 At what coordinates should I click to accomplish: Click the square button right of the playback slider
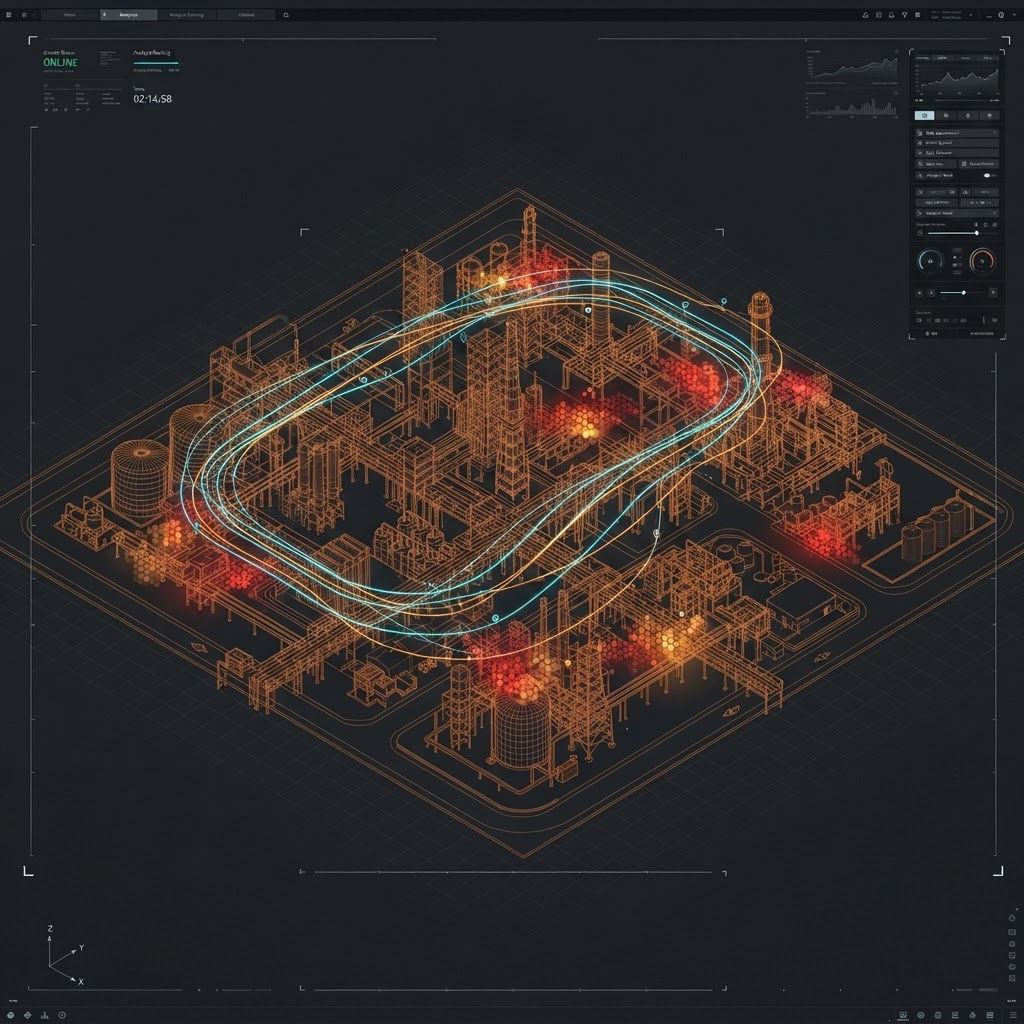coord(993,293)
